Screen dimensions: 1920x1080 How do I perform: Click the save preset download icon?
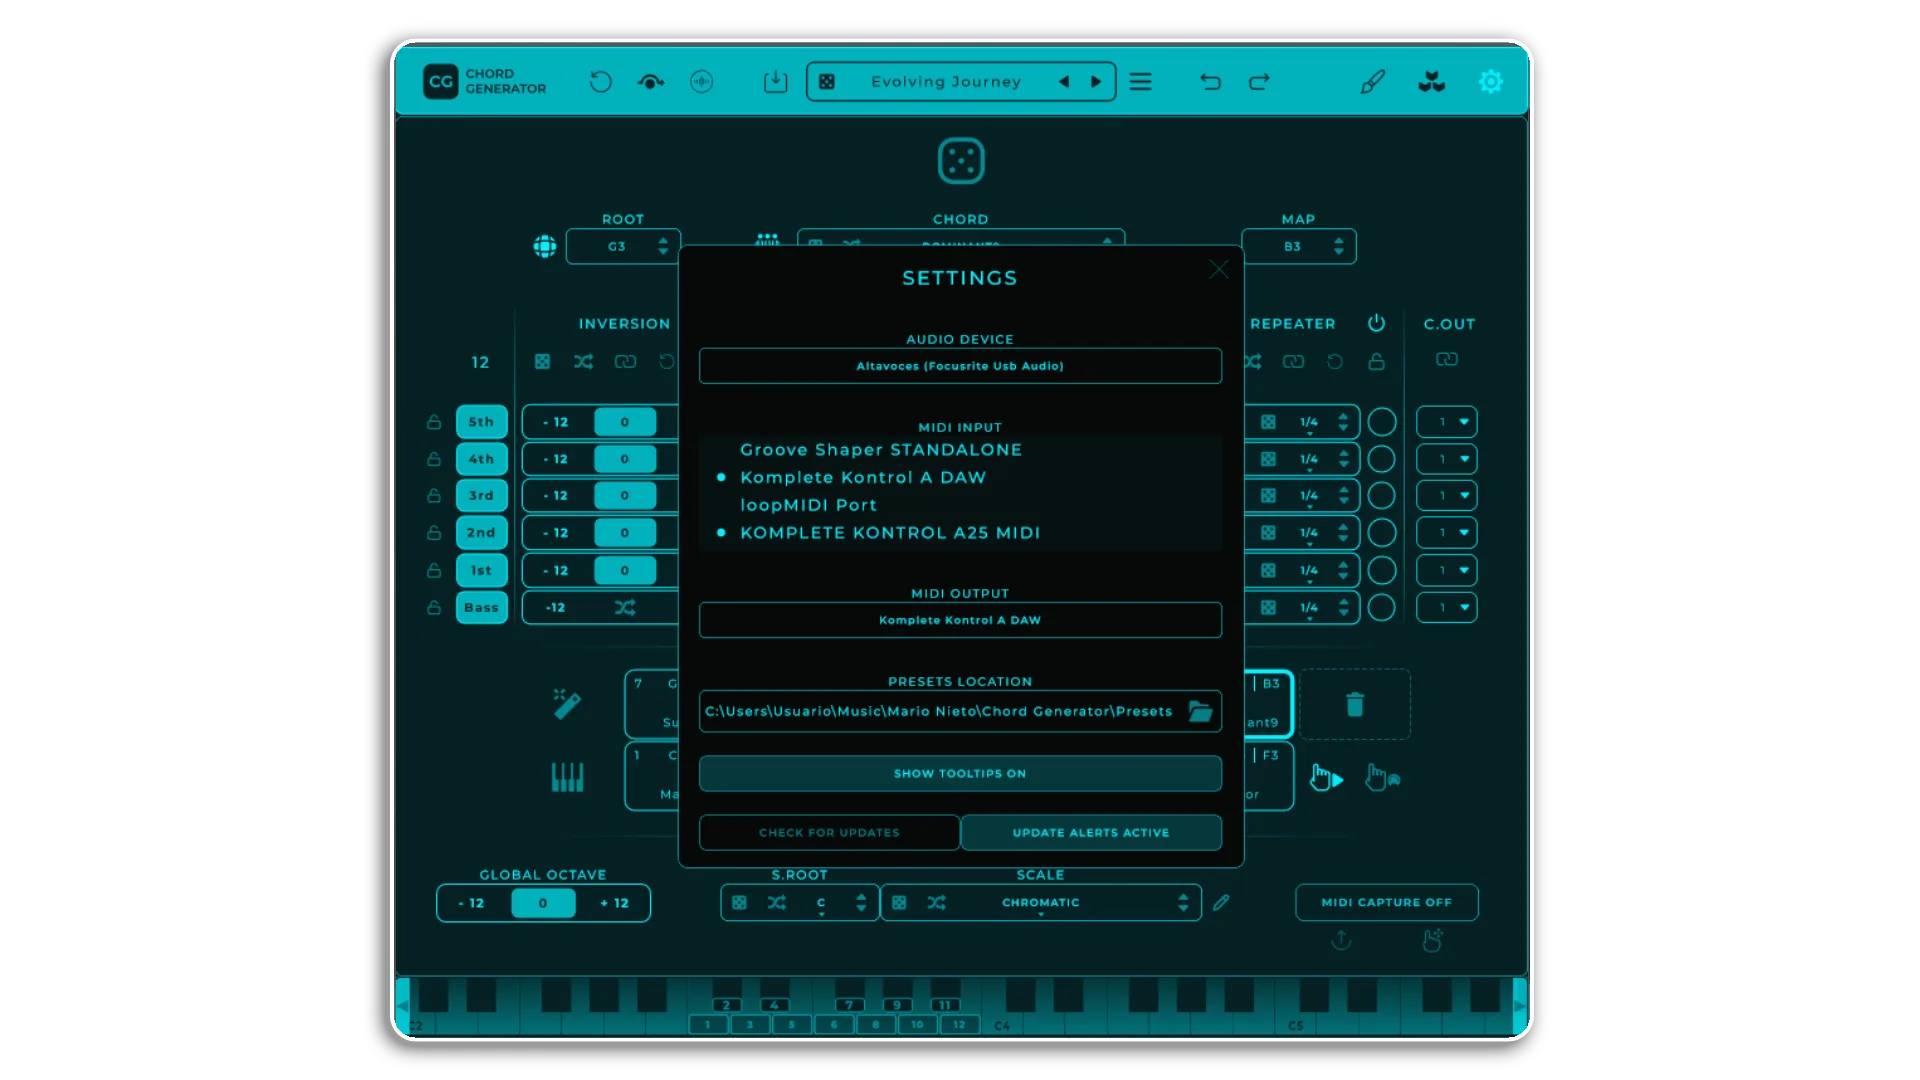776,82
